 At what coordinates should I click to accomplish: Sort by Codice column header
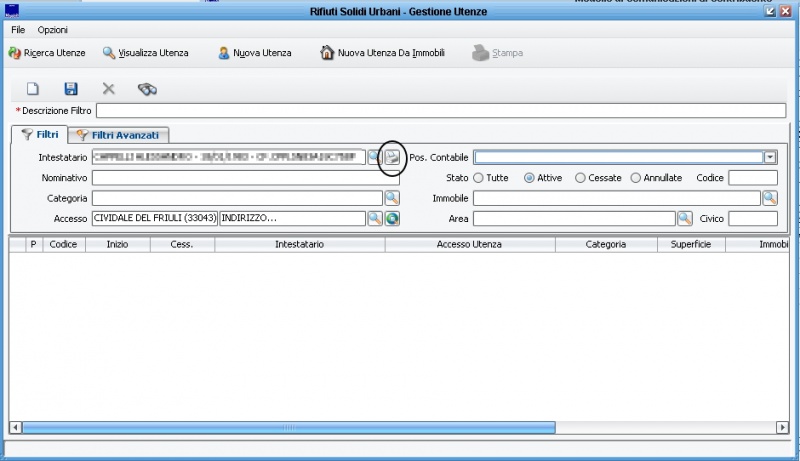(x=63, y=244)
